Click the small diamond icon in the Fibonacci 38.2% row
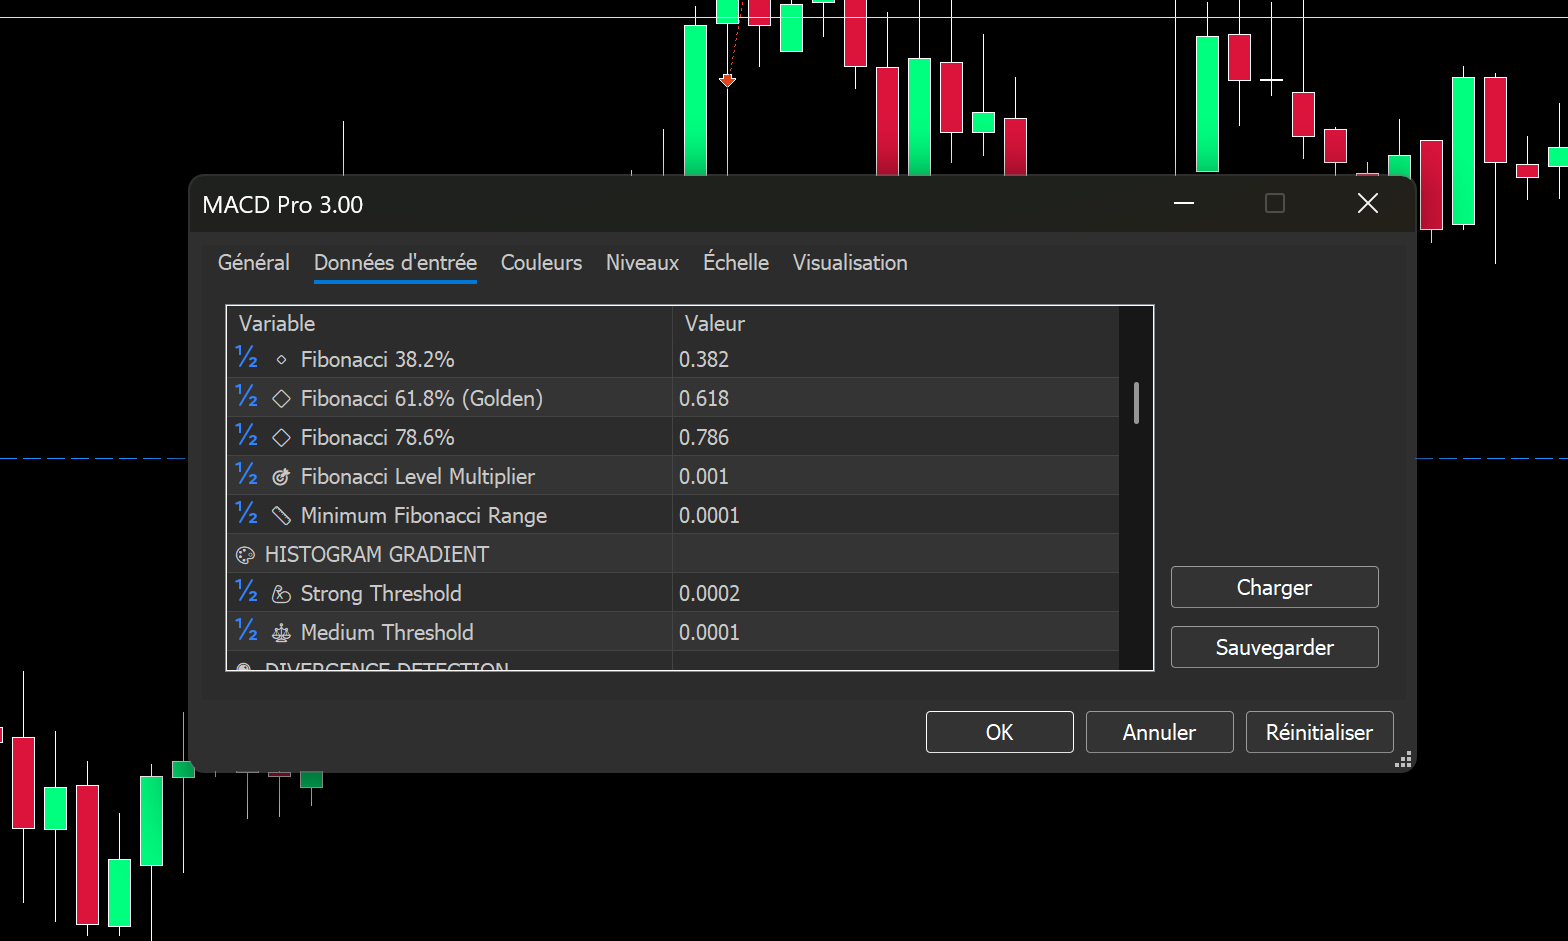Viewport: 1568px width, 941px height. (x=281, y=359)
